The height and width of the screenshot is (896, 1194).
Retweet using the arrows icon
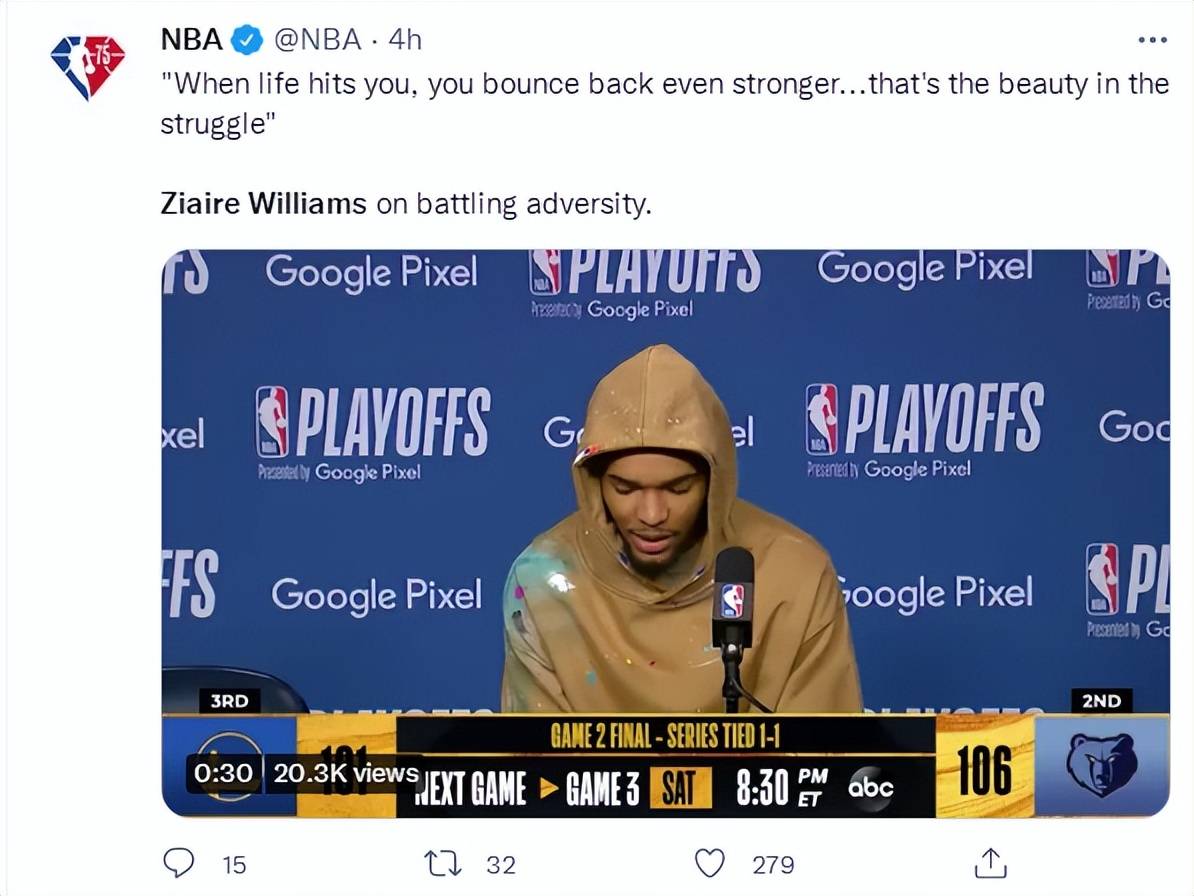442,864
